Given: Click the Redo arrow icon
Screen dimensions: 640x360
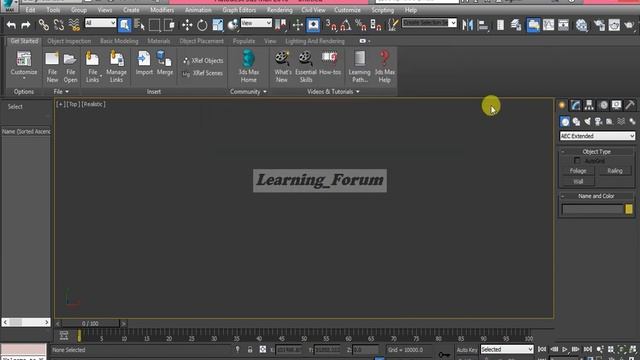Looking at the screenshot, I should click(x=26, y=25).
